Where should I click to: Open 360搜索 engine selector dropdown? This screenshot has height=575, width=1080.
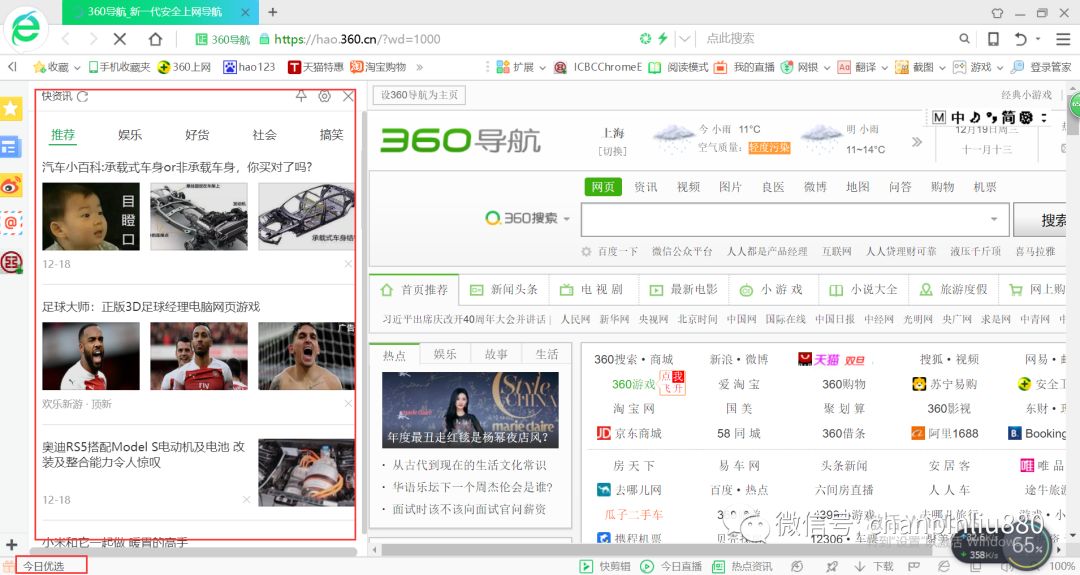click(x=568, y=219)
